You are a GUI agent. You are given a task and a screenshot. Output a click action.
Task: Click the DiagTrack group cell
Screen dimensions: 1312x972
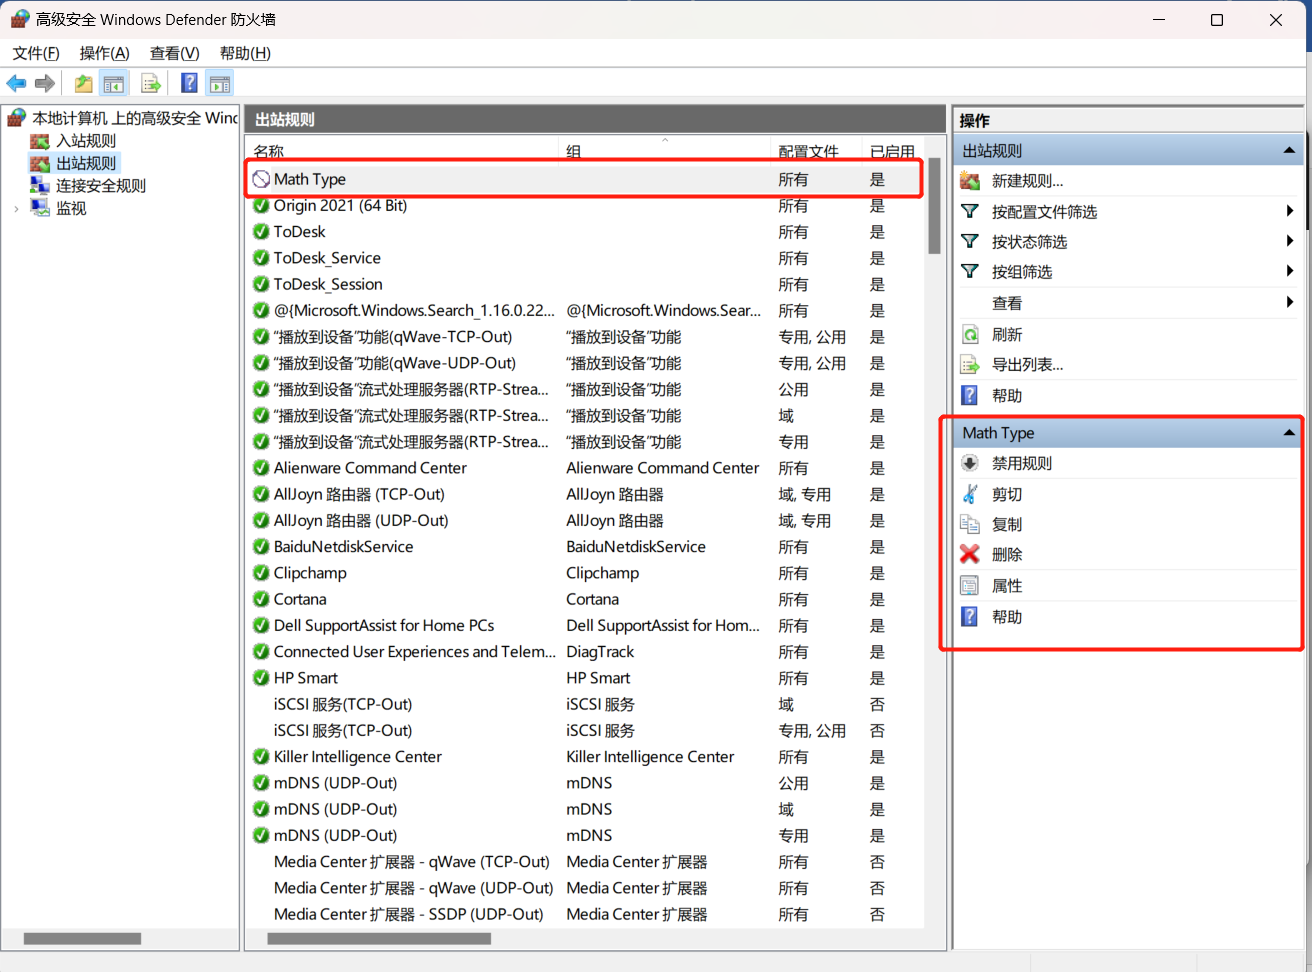coord(600,651)
